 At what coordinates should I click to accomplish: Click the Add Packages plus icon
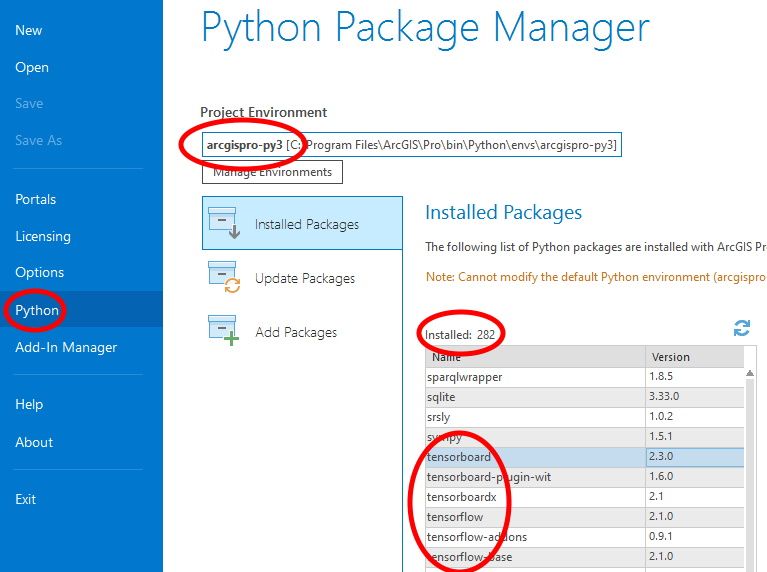(222, 332)
